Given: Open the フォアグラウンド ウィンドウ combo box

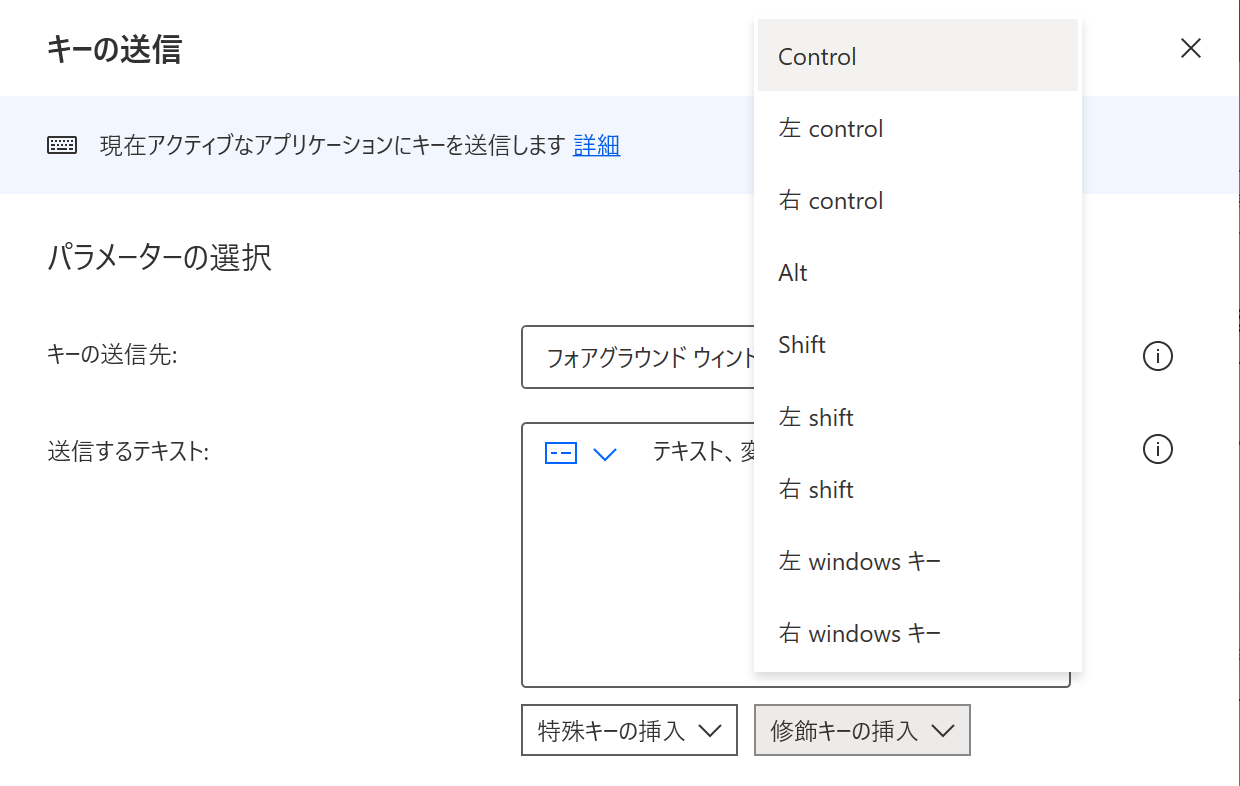Looking at the screenshot, I should [638, 357].
